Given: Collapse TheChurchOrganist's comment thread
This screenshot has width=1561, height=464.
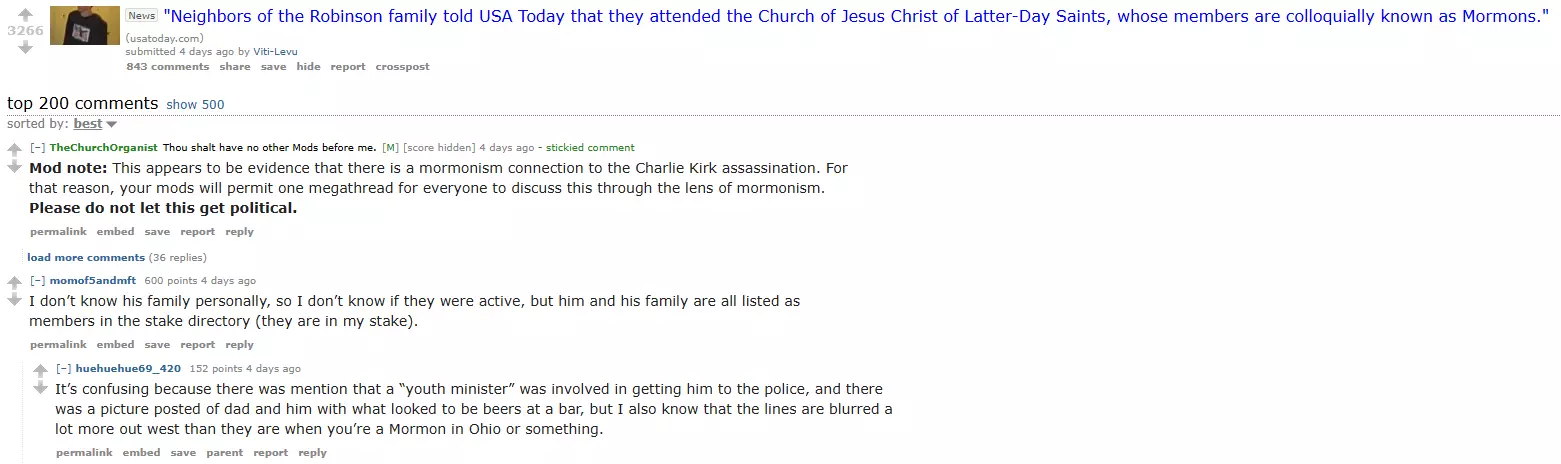Looking at the screenshot, I should [37, 148].
